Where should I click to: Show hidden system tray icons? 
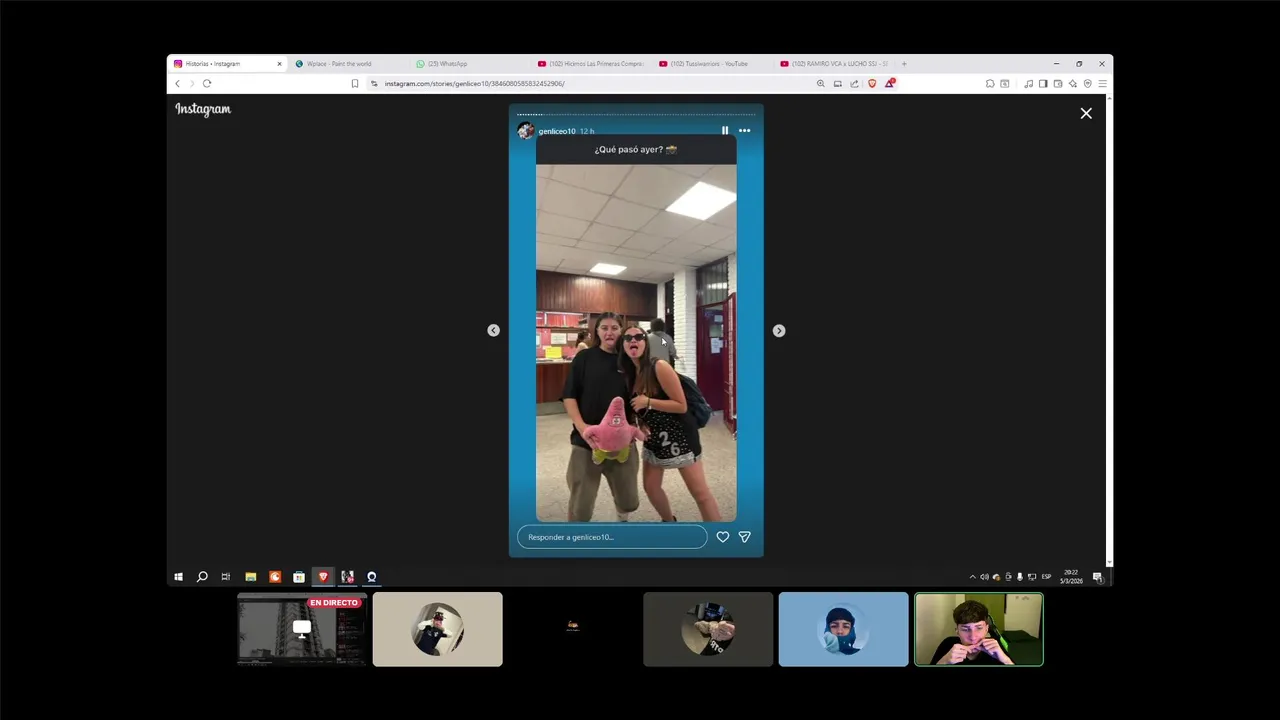click(972, 577)
